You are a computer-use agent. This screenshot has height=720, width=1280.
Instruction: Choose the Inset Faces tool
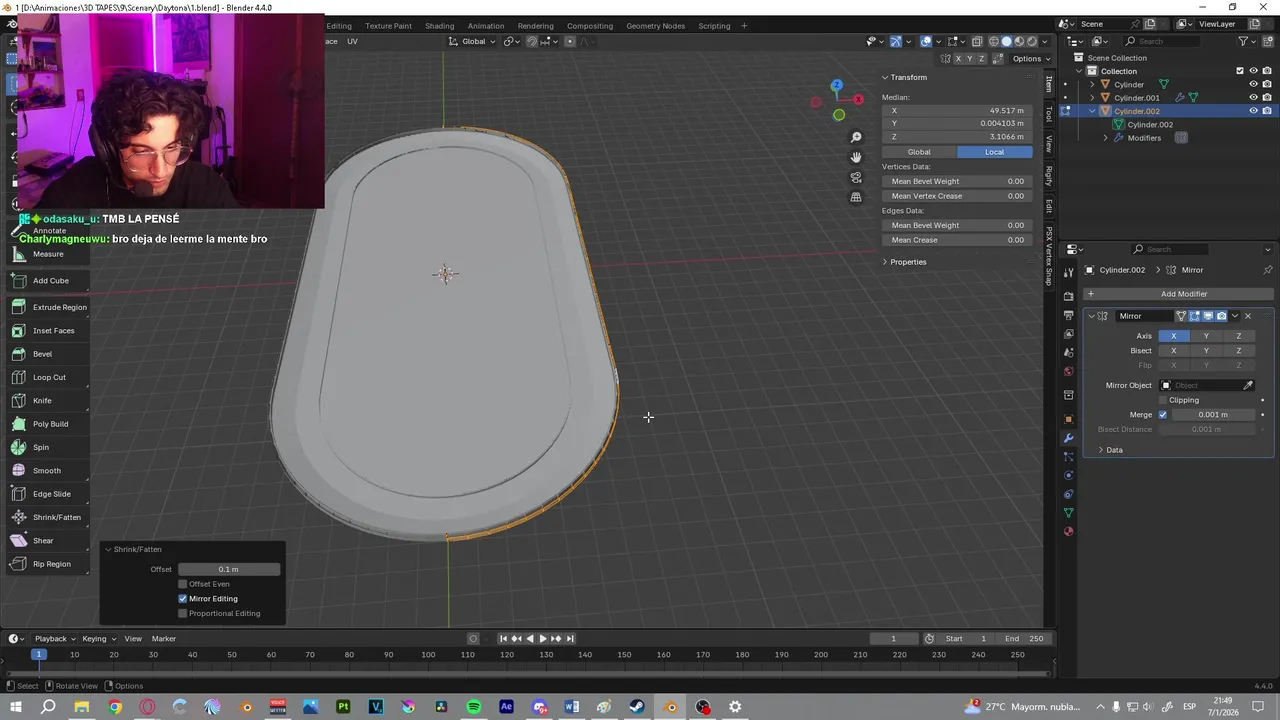(x=52, y=330)
